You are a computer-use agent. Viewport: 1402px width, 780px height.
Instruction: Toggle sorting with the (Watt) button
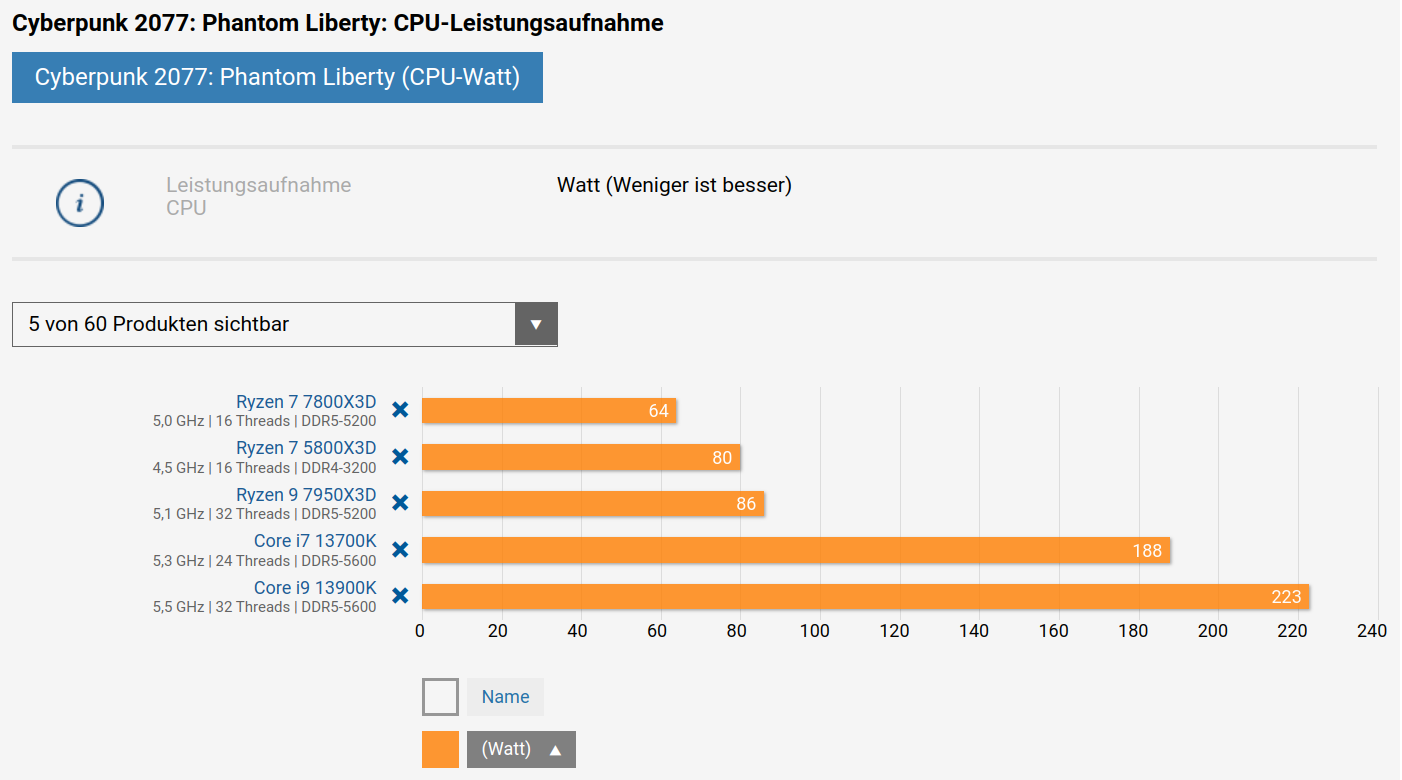click(x=521, y=749)
